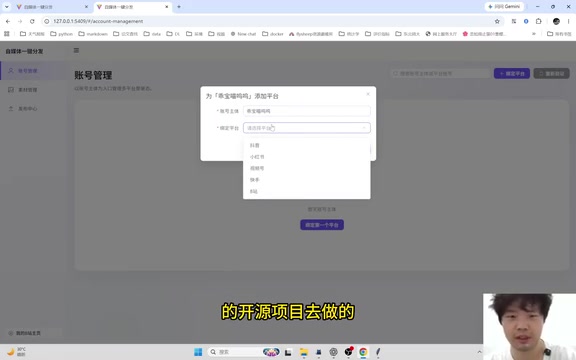Click the account search box
This screenshot has width=576, height=360.
click(x=440, y=73)
